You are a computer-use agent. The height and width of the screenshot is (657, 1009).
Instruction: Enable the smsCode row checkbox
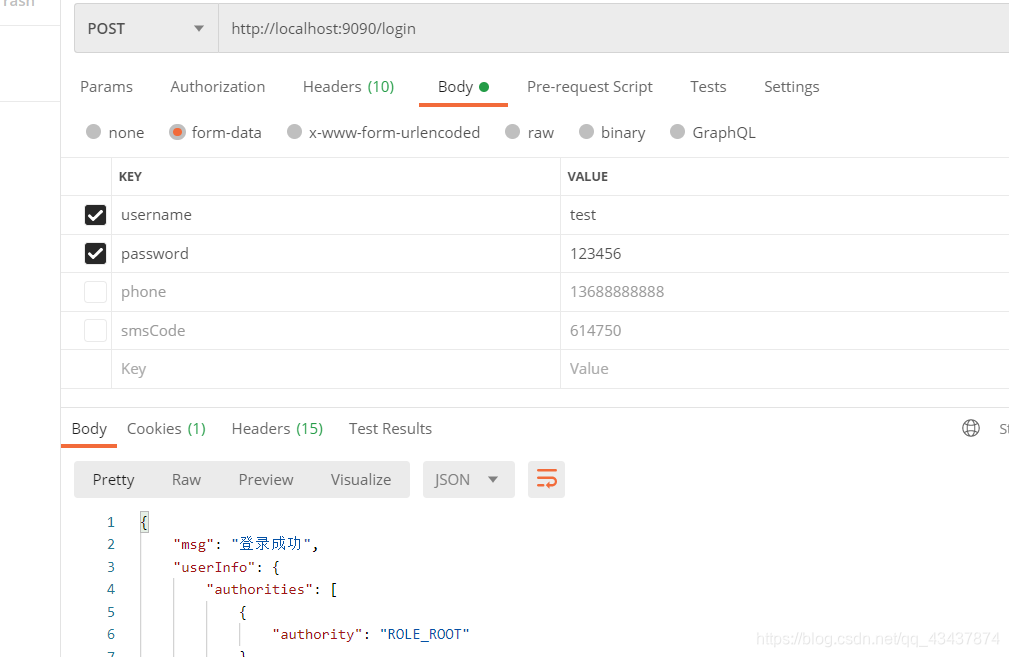[95, 331]
